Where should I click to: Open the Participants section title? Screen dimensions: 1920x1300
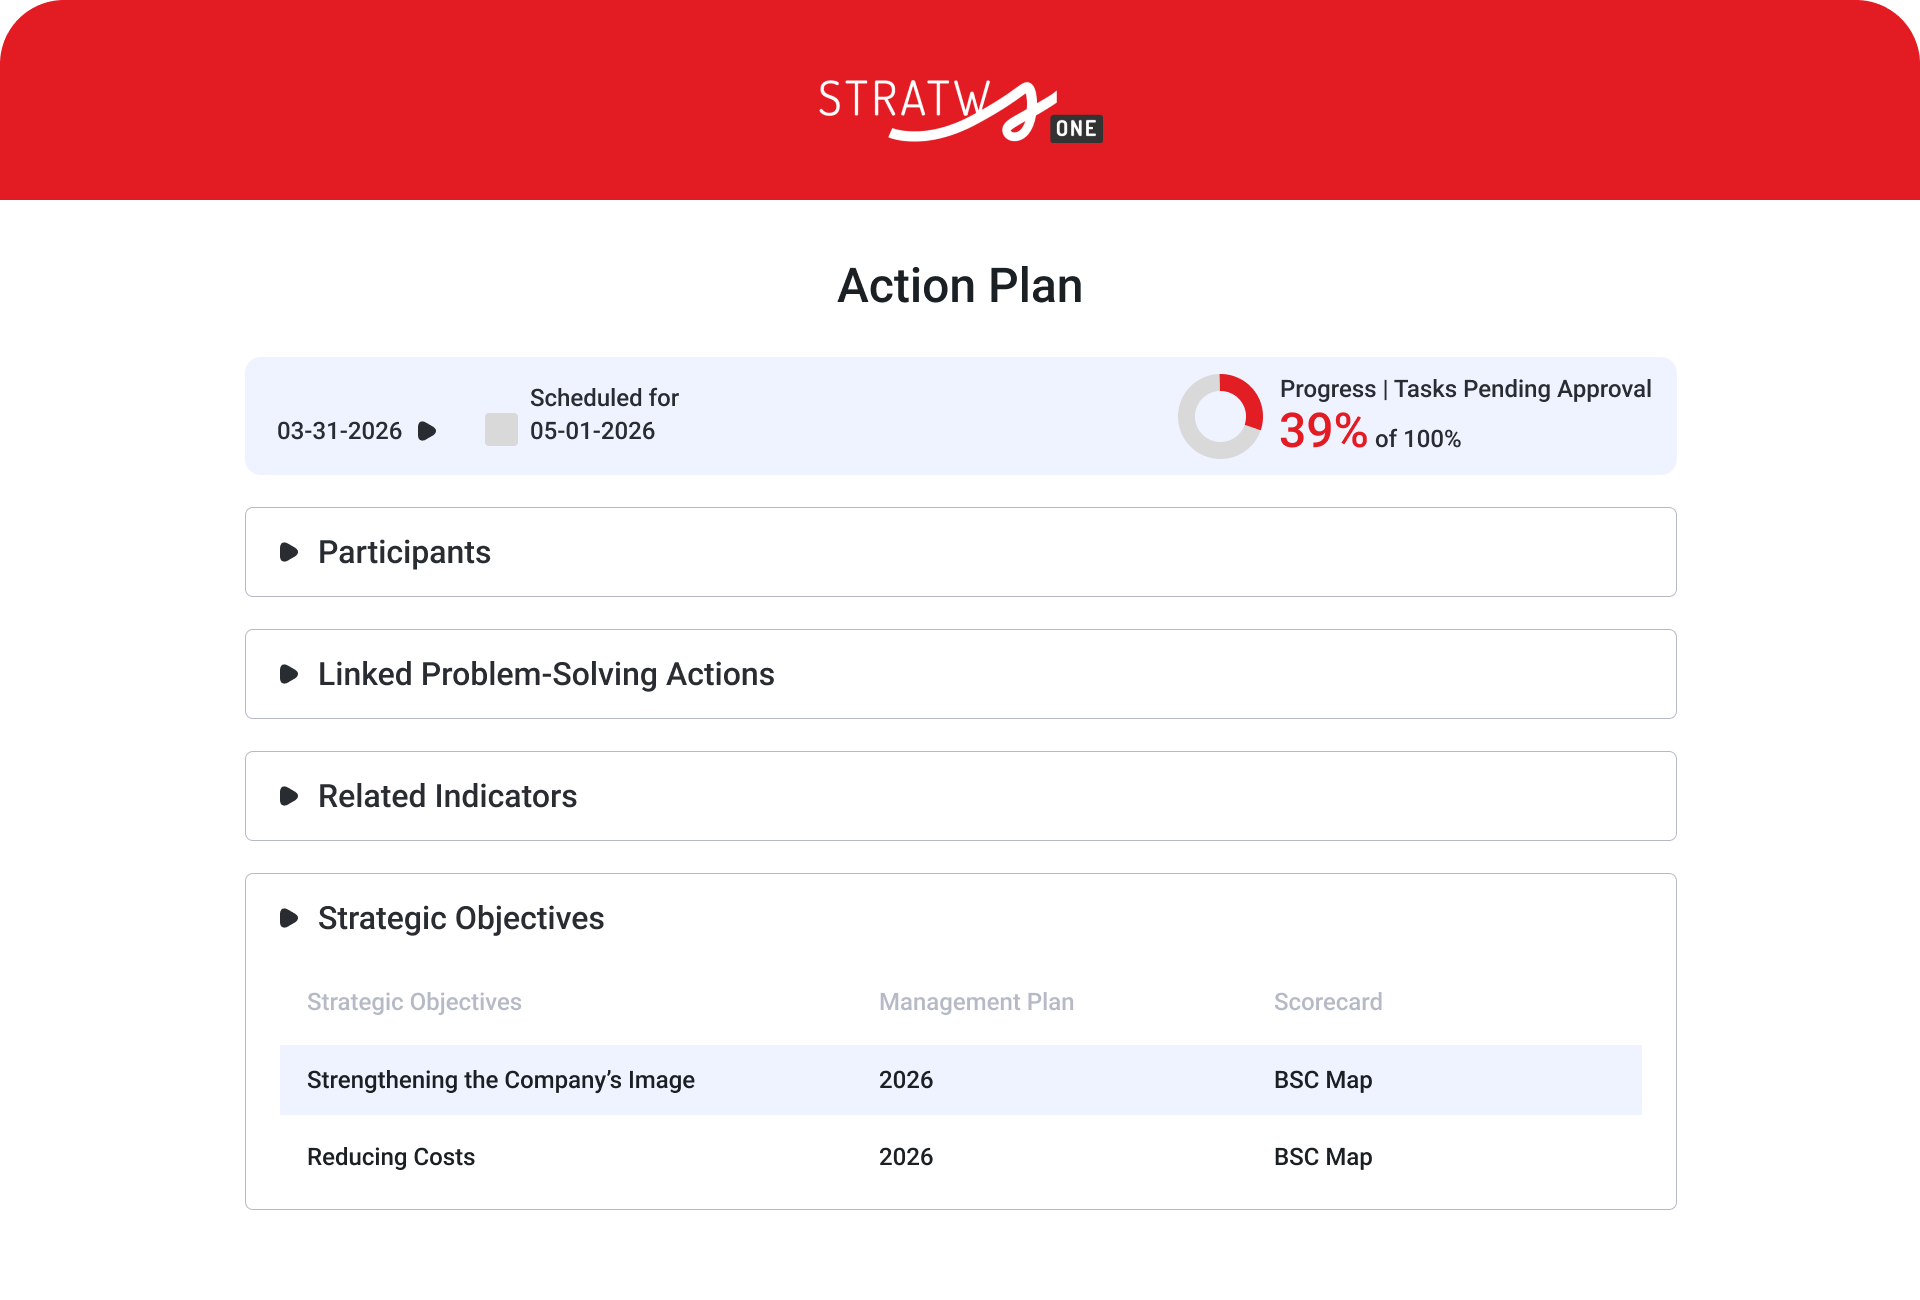pos(404,552)
